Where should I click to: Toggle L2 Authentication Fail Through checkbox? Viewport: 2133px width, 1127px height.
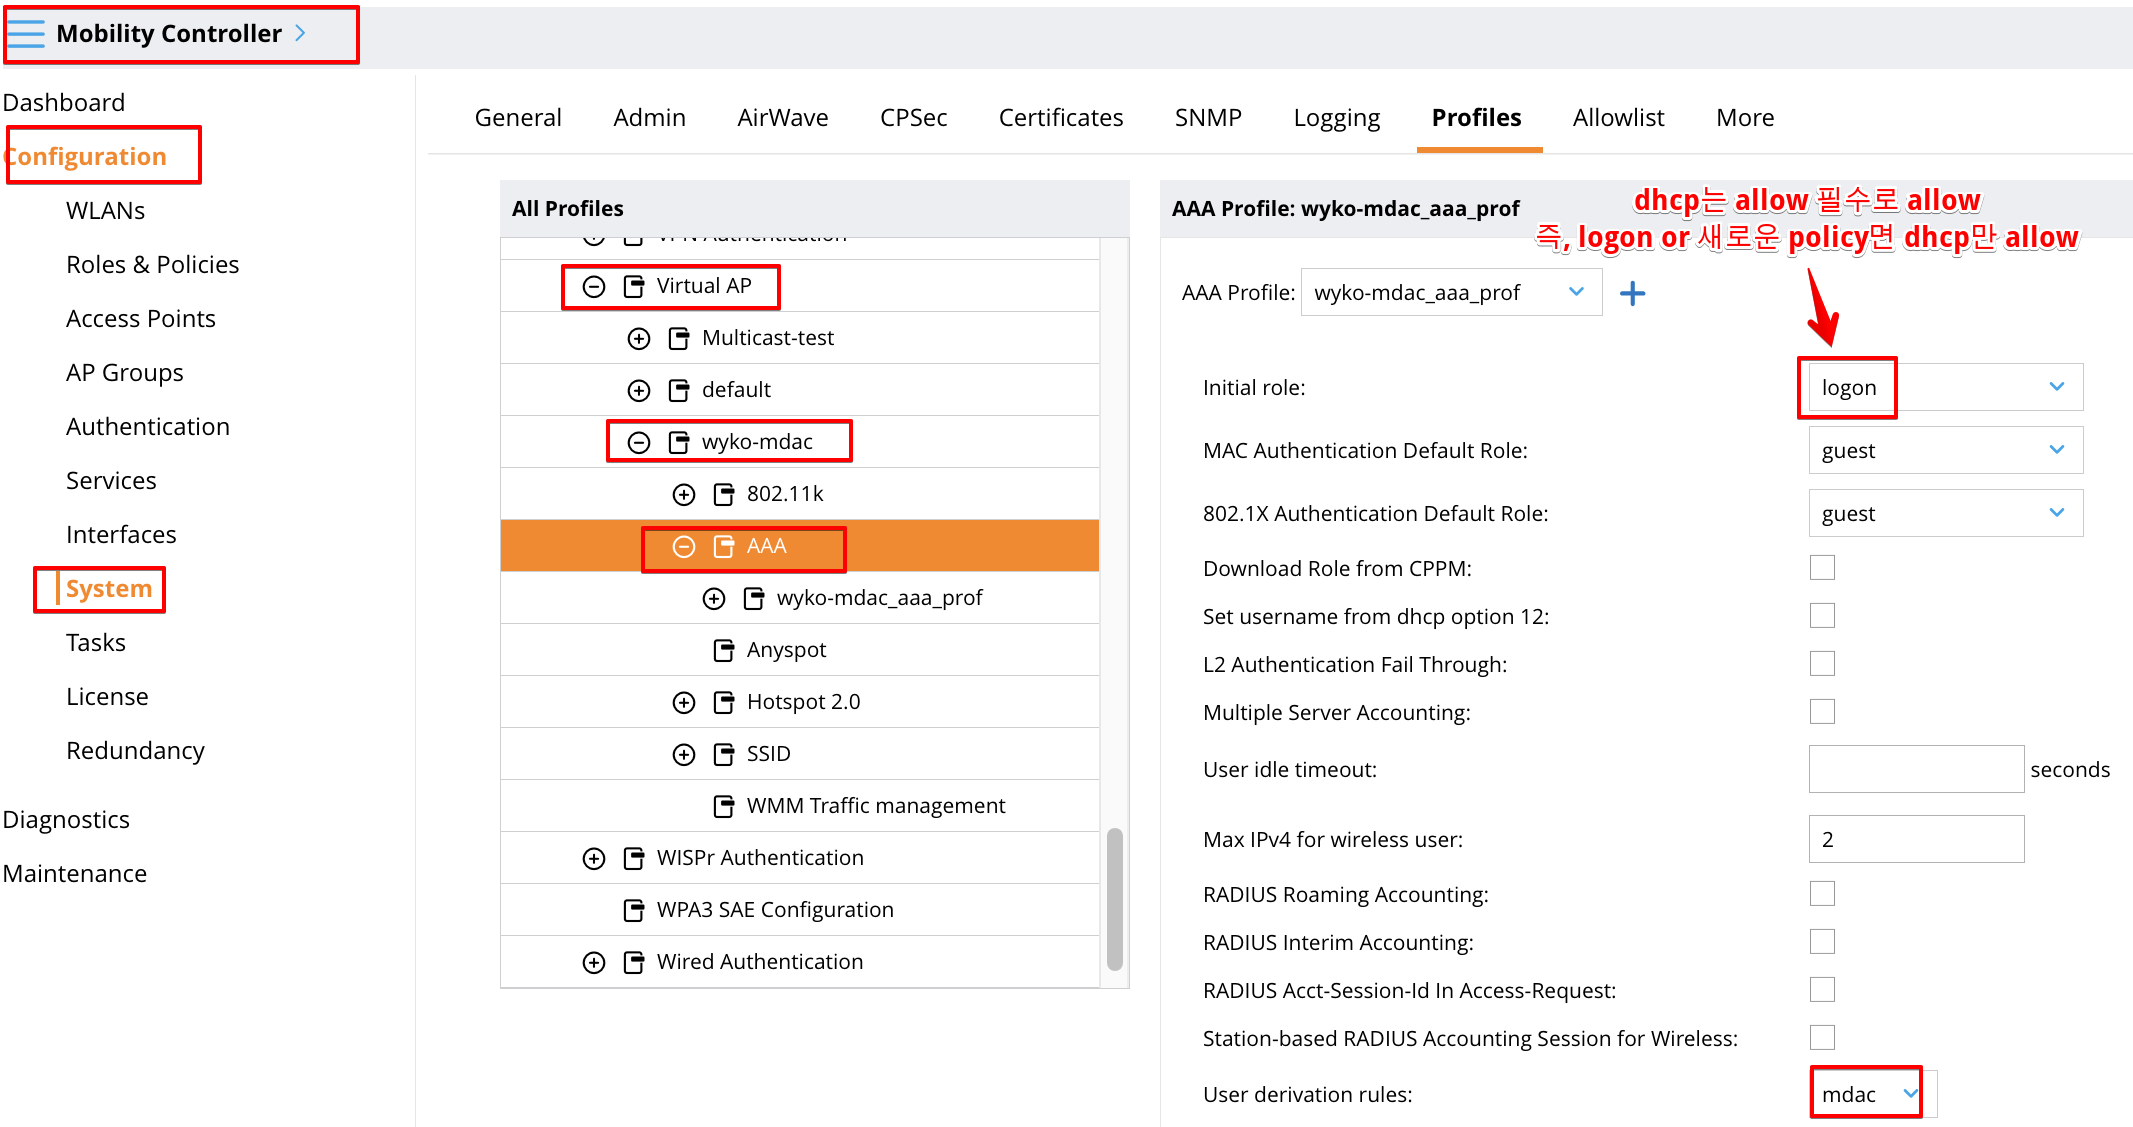(1822, 664)
